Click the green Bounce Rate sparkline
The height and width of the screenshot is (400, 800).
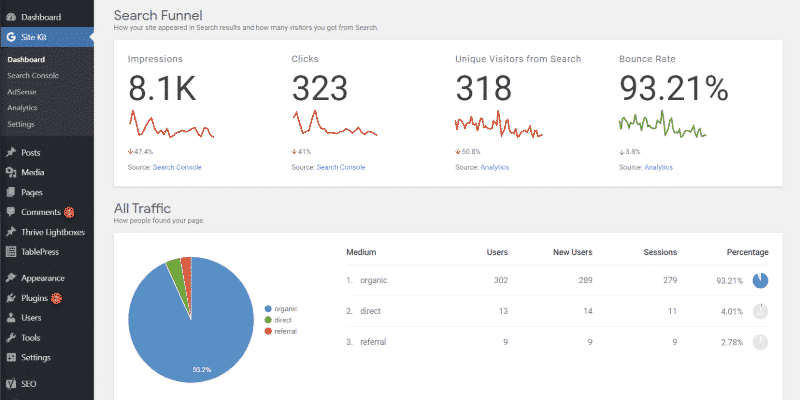click(x=662, y=124)
